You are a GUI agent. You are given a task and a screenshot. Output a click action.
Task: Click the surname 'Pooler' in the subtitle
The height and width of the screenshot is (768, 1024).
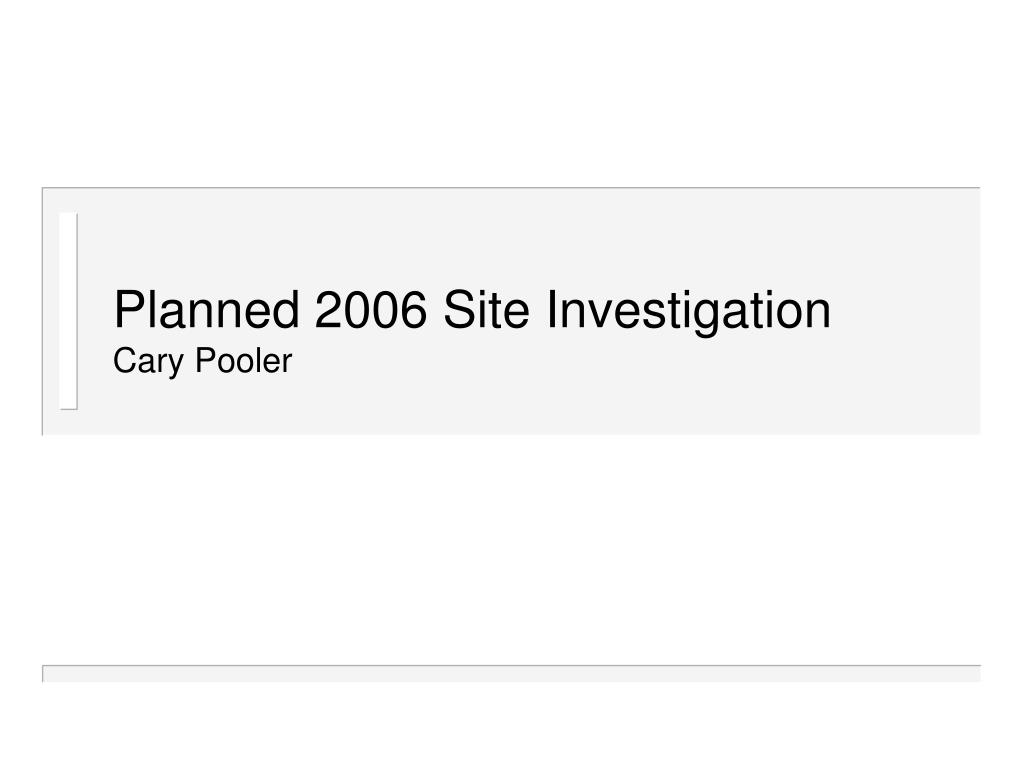pos(244,360)
